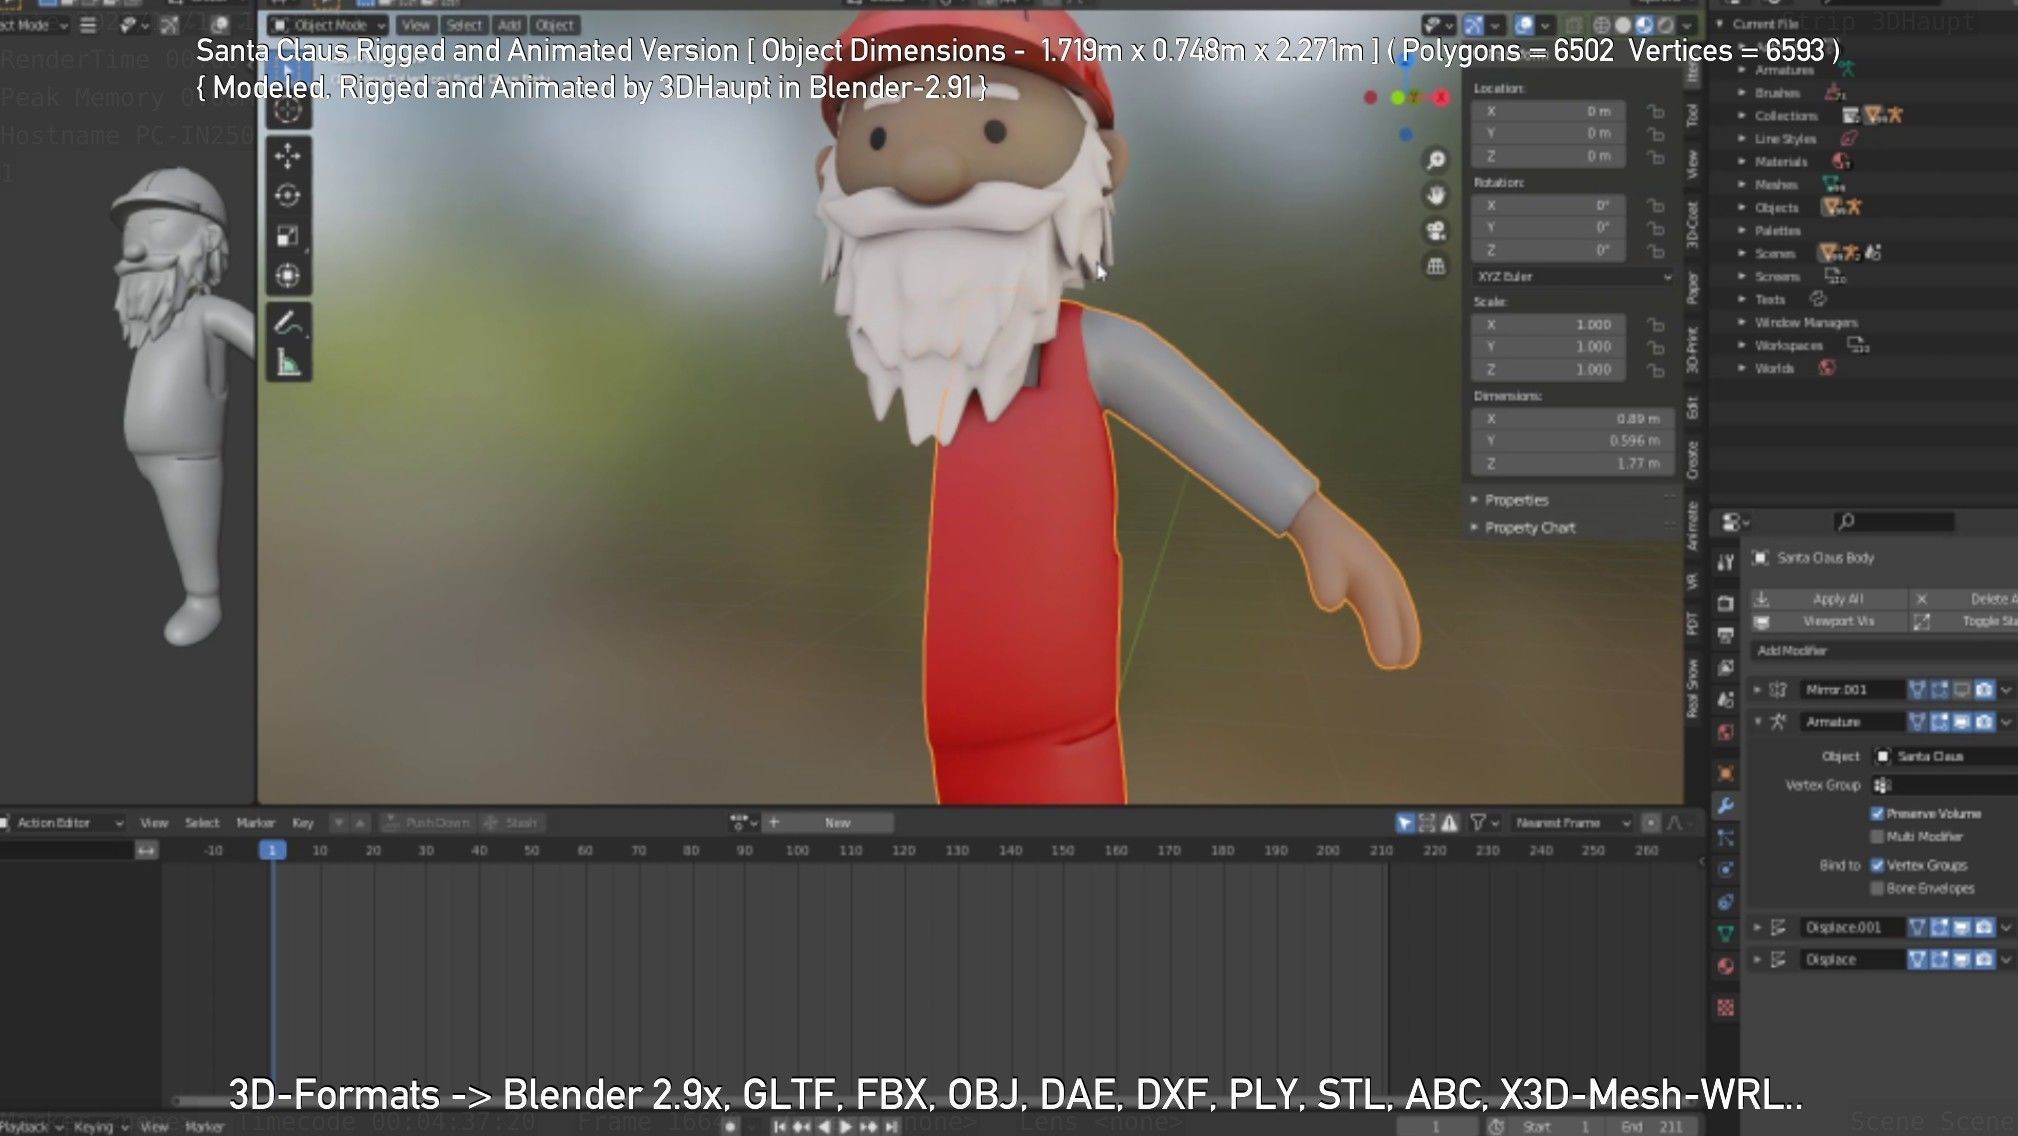The height and width of the screenshot is (1136, 2018).
Task: Click frame 1 playhead marker on timeline
Action: click(272, 850)
